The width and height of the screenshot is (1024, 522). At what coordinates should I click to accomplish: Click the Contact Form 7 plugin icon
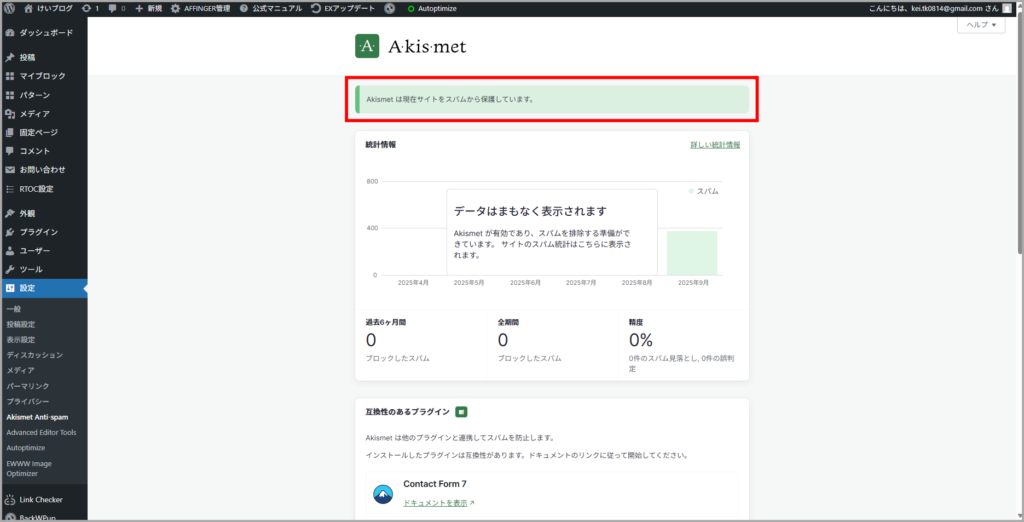coord(383,493)
